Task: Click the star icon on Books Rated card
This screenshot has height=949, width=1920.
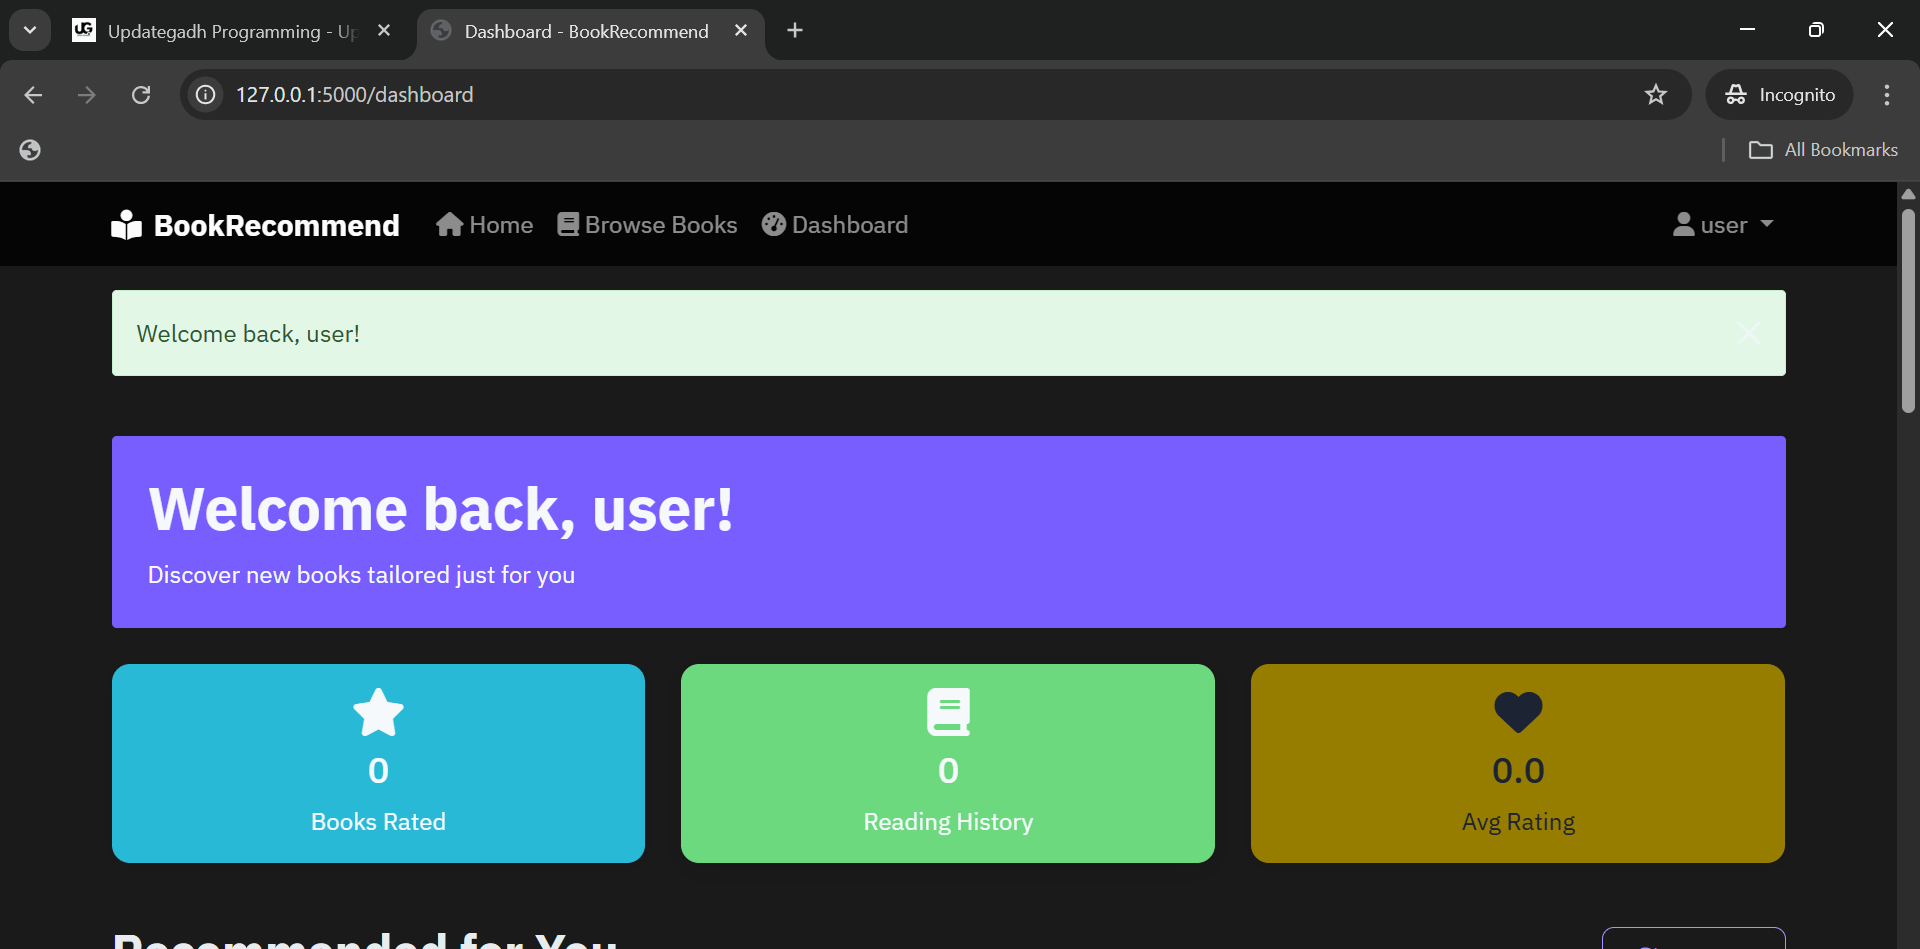Action: (x=378, y=713)
